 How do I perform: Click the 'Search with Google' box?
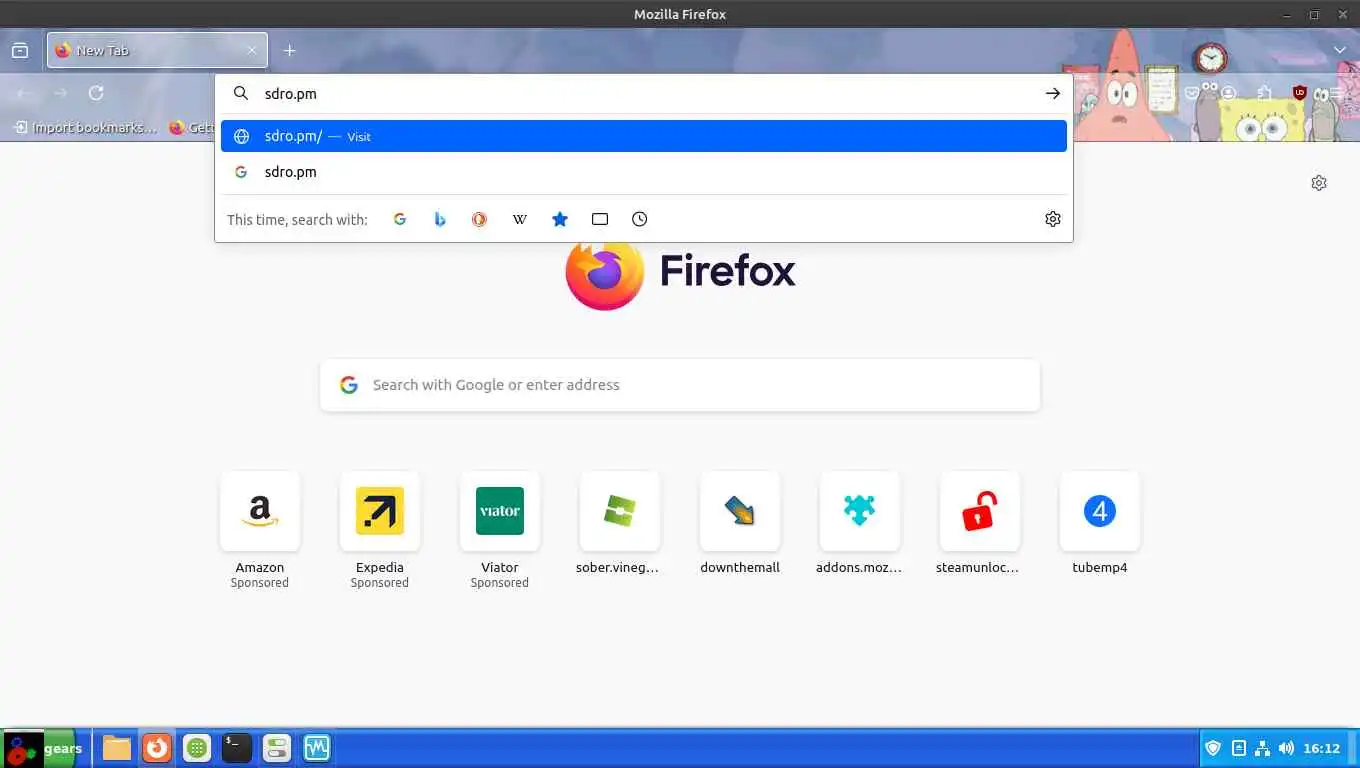pos(680,385)
